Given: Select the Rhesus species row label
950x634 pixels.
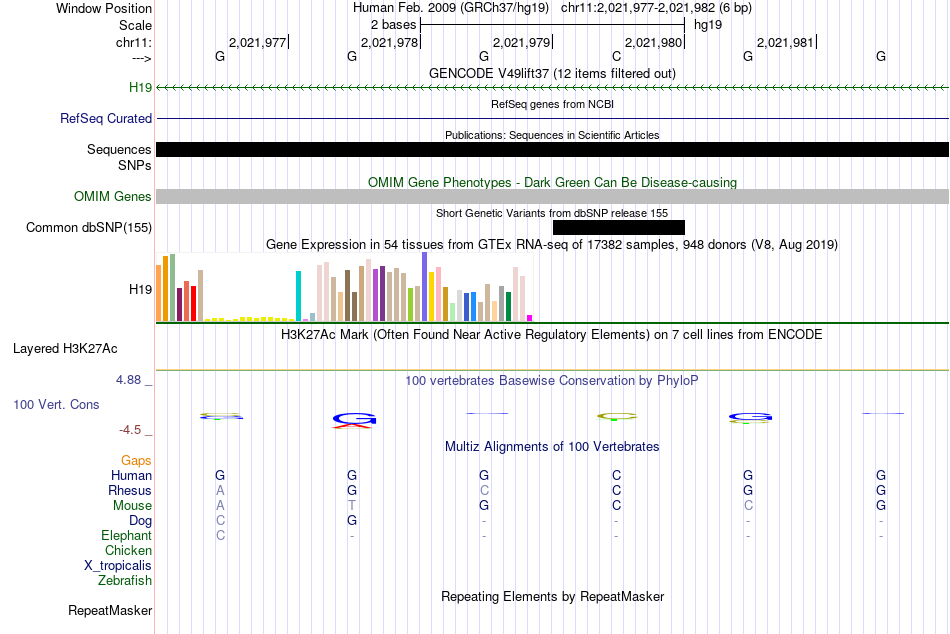Looking at the screenshot, I should click(130, 490).
